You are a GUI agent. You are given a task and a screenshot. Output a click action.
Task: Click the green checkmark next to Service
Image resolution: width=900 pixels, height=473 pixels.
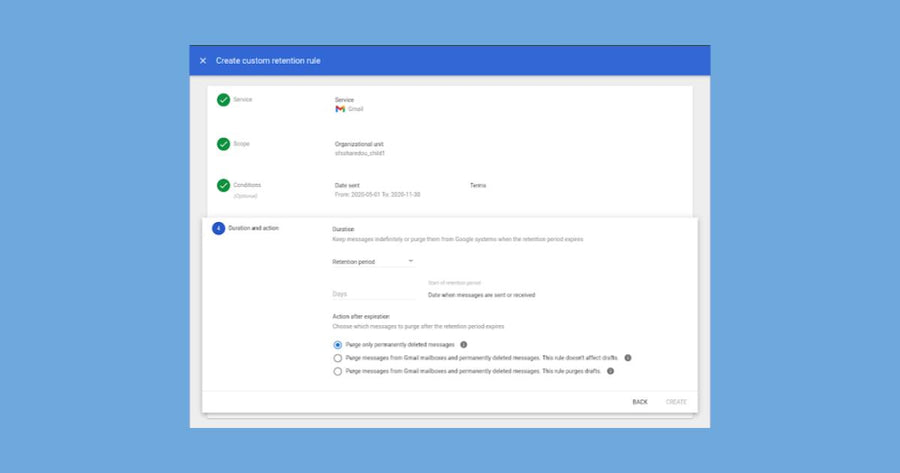(223, 100)
